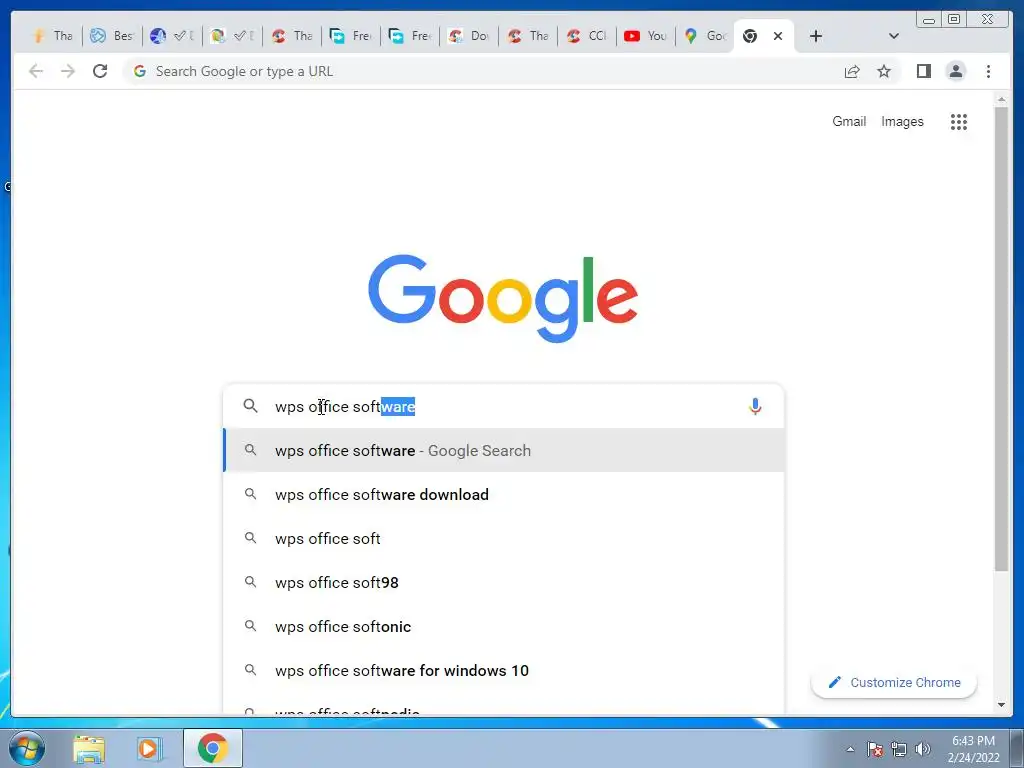Open the Google apps grid

pyautogui.click(x=958, y=121)
